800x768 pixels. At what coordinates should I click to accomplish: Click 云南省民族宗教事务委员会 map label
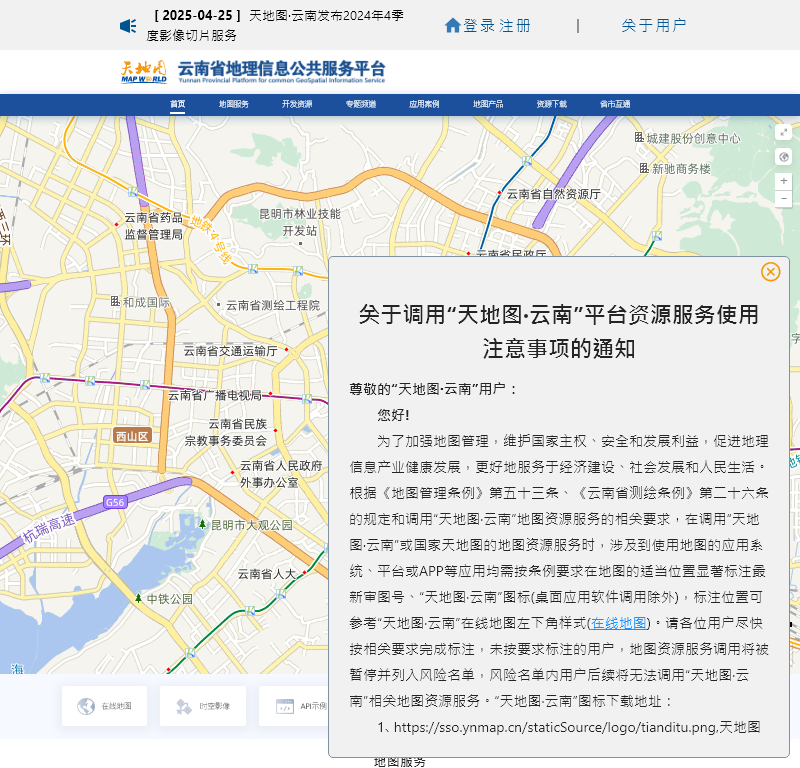tap(226, 432)
